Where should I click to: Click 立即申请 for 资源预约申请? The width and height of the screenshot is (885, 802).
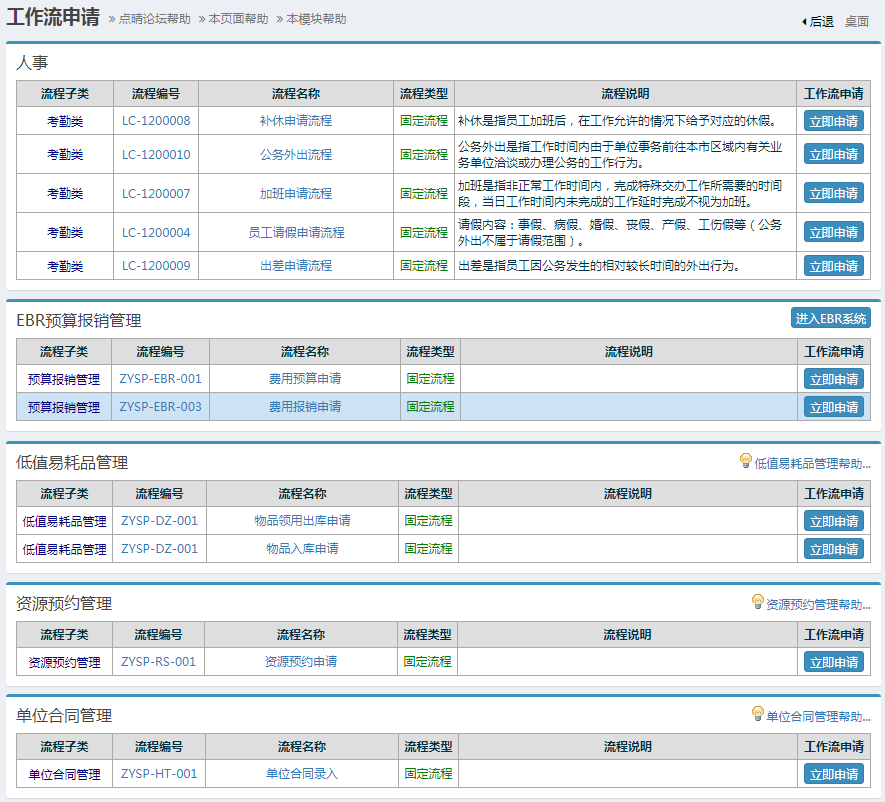tap(833, 662)
